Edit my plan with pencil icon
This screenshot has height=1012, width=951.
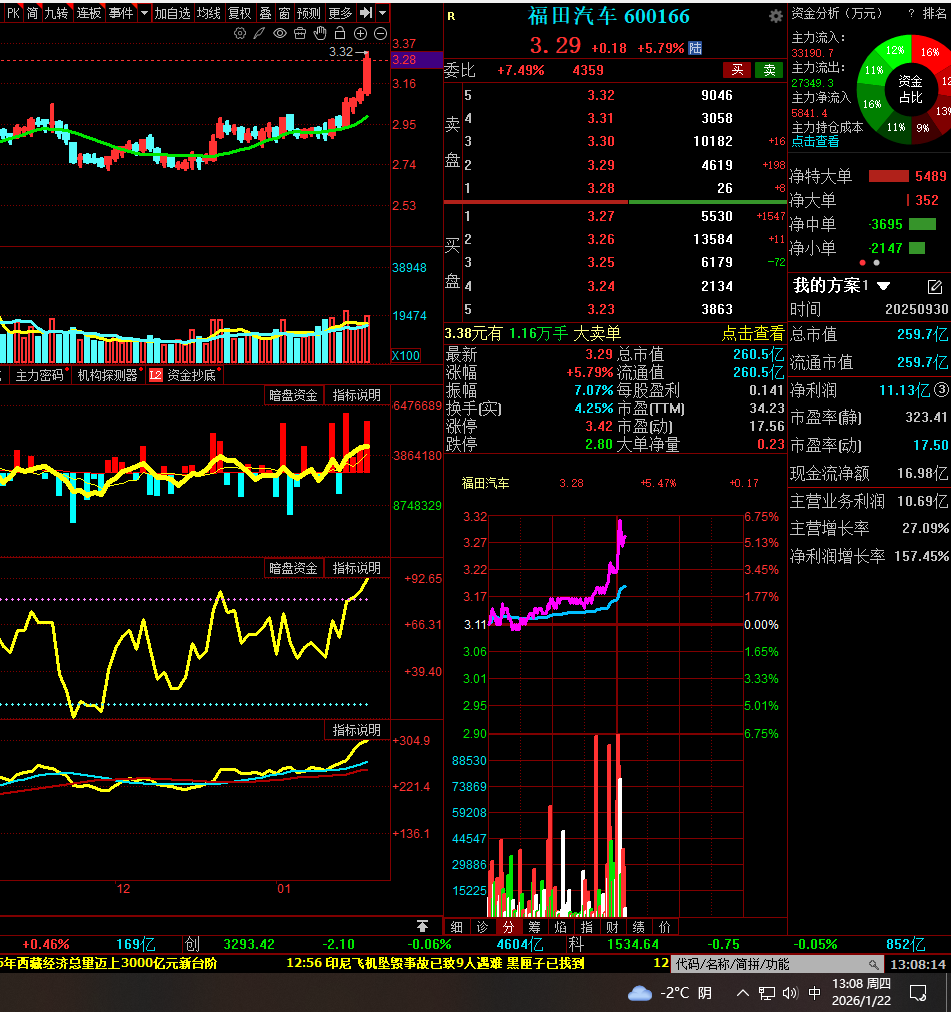click(935, 286)
